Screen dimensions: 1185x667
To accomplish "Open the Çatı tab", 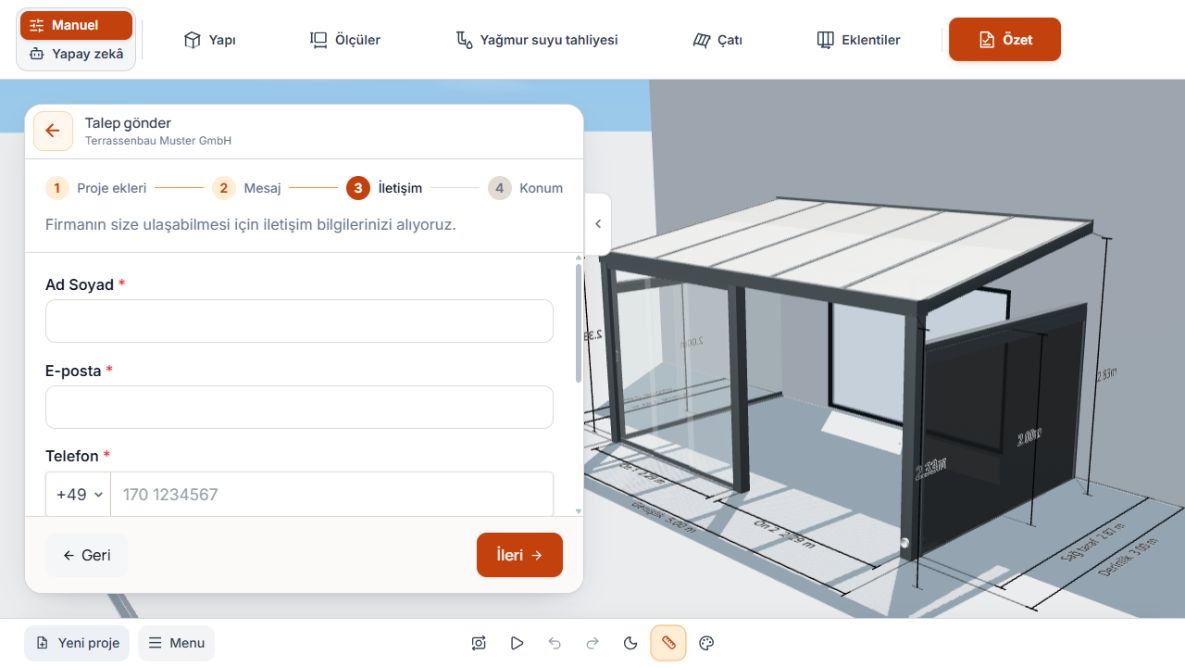I will (x=718, y=40).
